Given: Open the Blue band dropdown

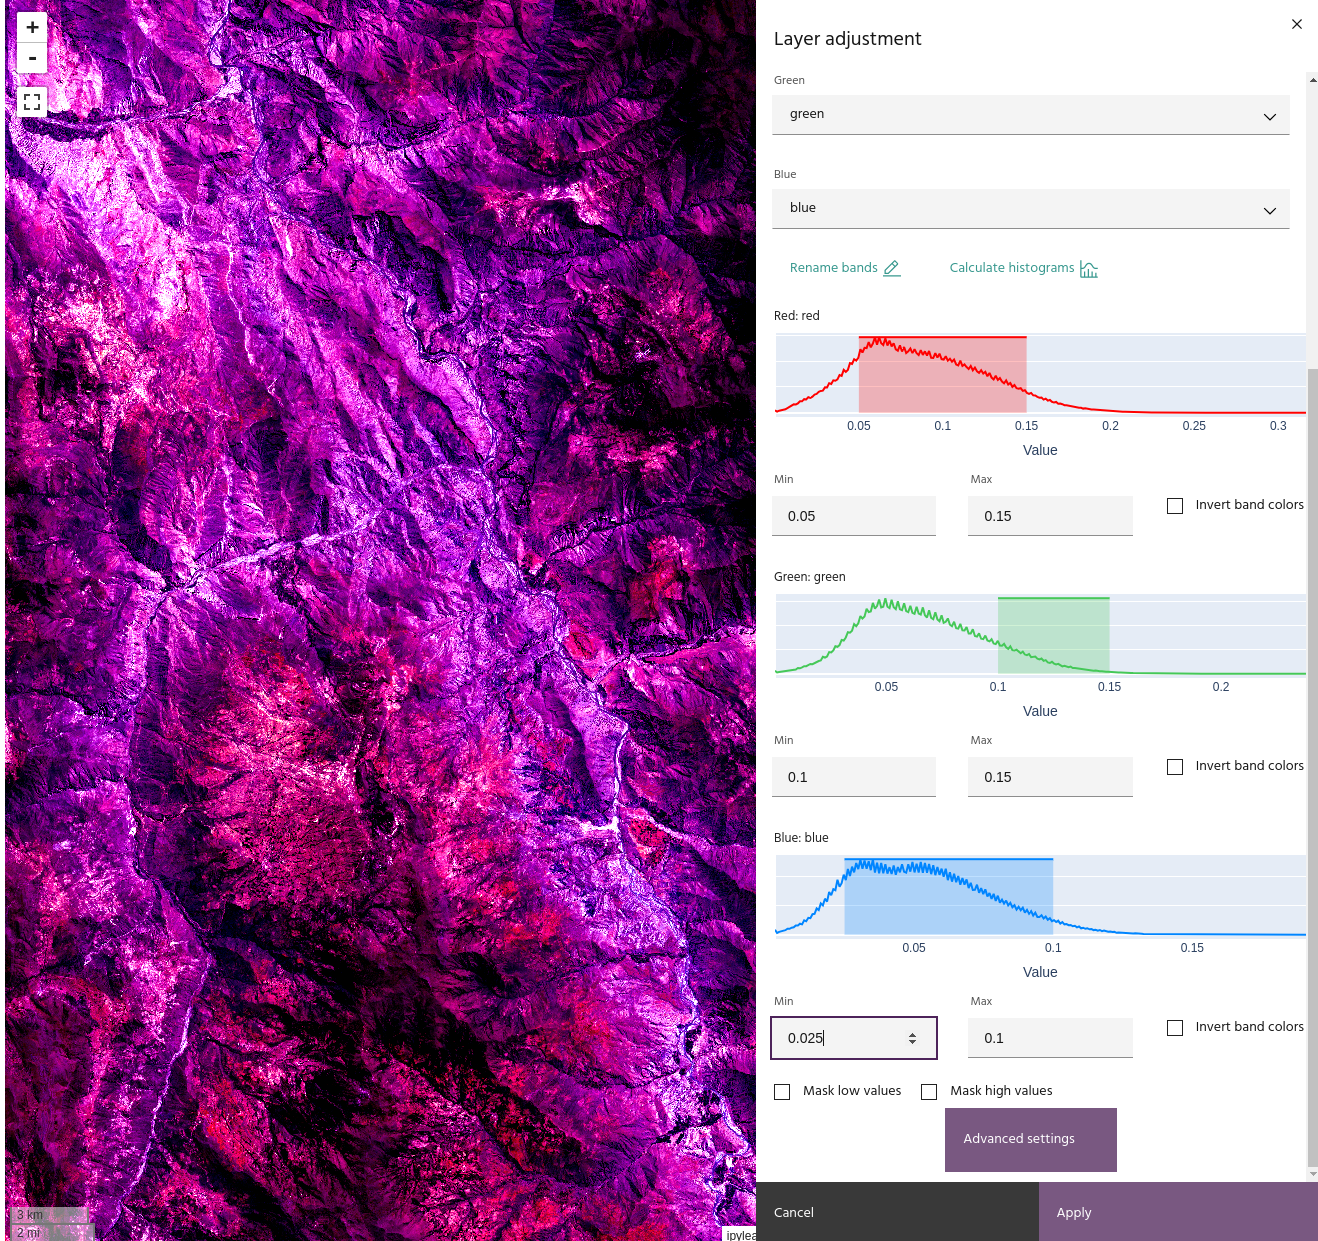Looking at the screenshot, I should (1030, 209).
